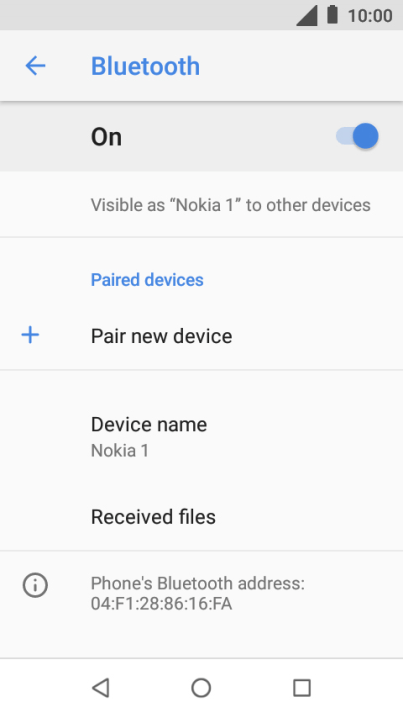Screen dimensions: 403x718
Task: Tap the Home circle navigation button
Action: pyautogui.click(x=201, y=688)
